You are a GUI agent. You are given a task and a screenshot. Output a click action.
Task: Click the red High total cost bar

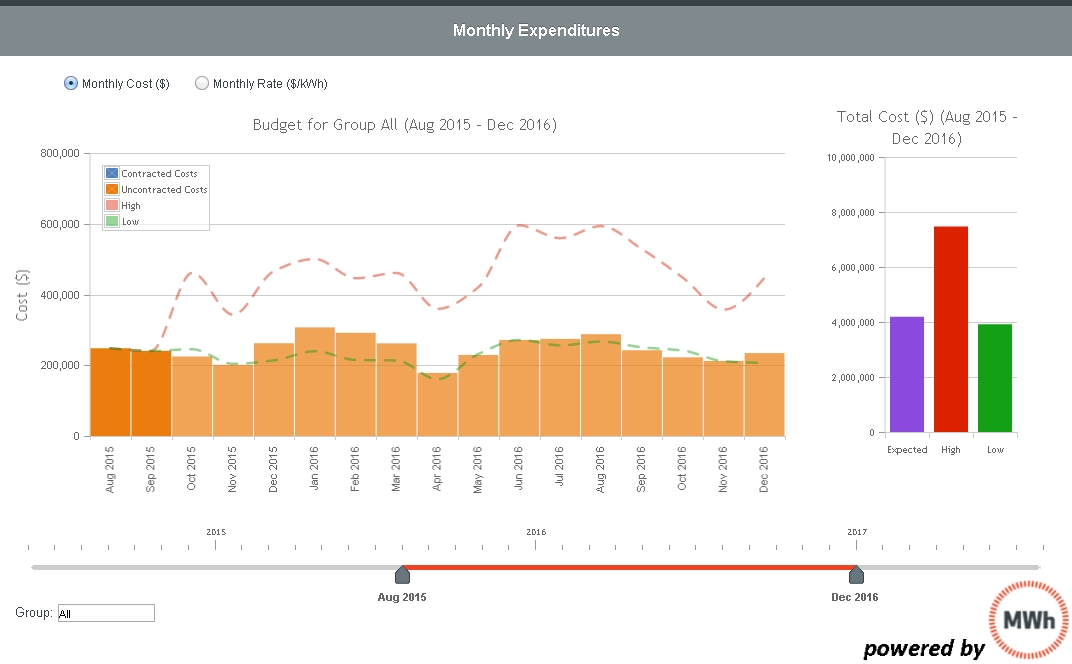pos(950,330)
